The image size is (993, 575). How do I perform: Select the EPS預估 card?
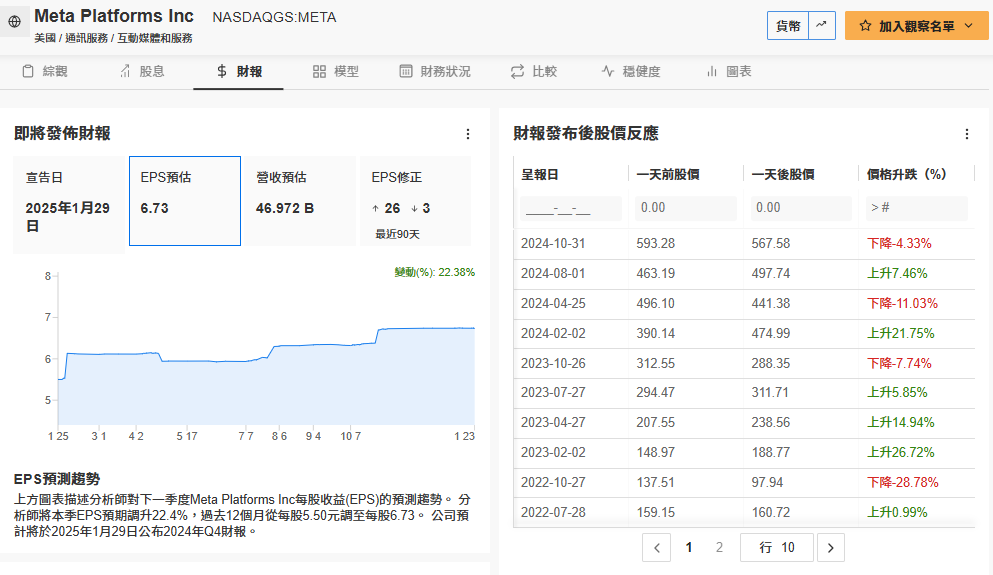185,201
